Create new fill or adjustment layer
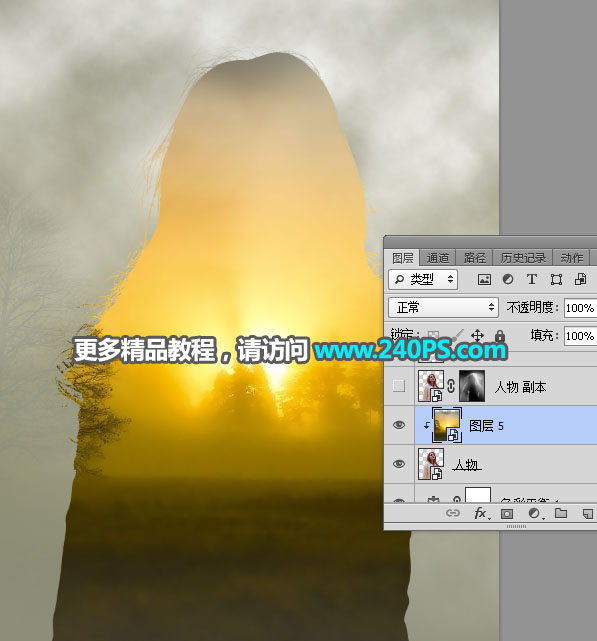This screenshot has height=641, width=597. 534,513
